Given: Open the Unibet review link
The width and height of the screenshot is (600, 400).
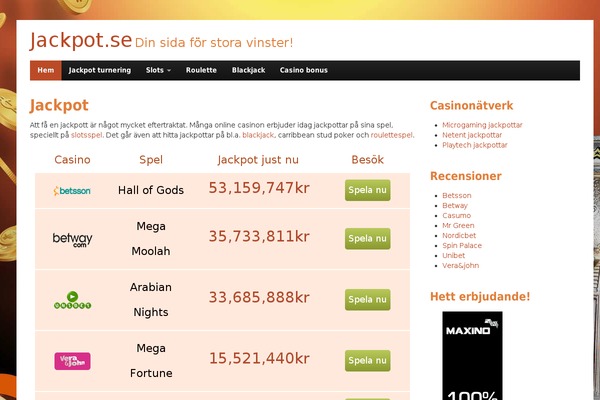Looking at the screenshot, I should click(x=453, y=255).
